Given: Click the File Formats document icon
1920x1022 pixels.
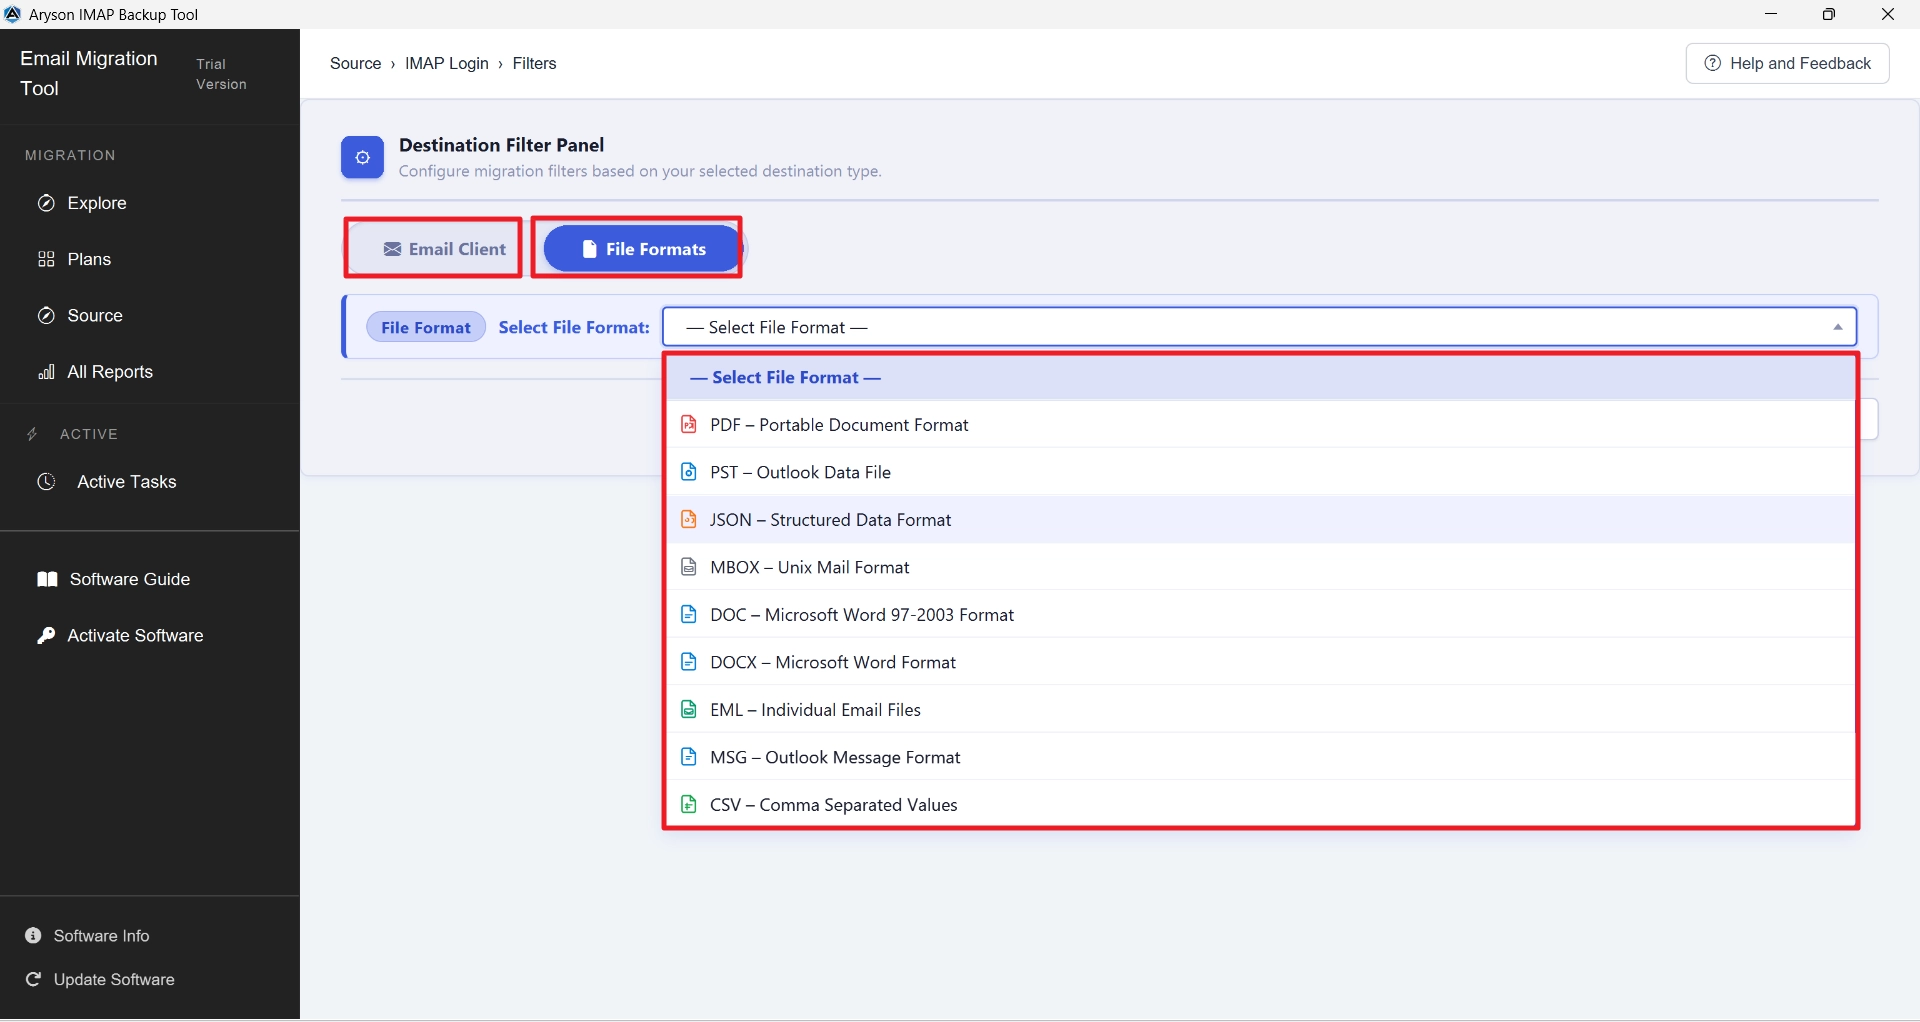Looking at the screenshot, I should coord(590,249).
